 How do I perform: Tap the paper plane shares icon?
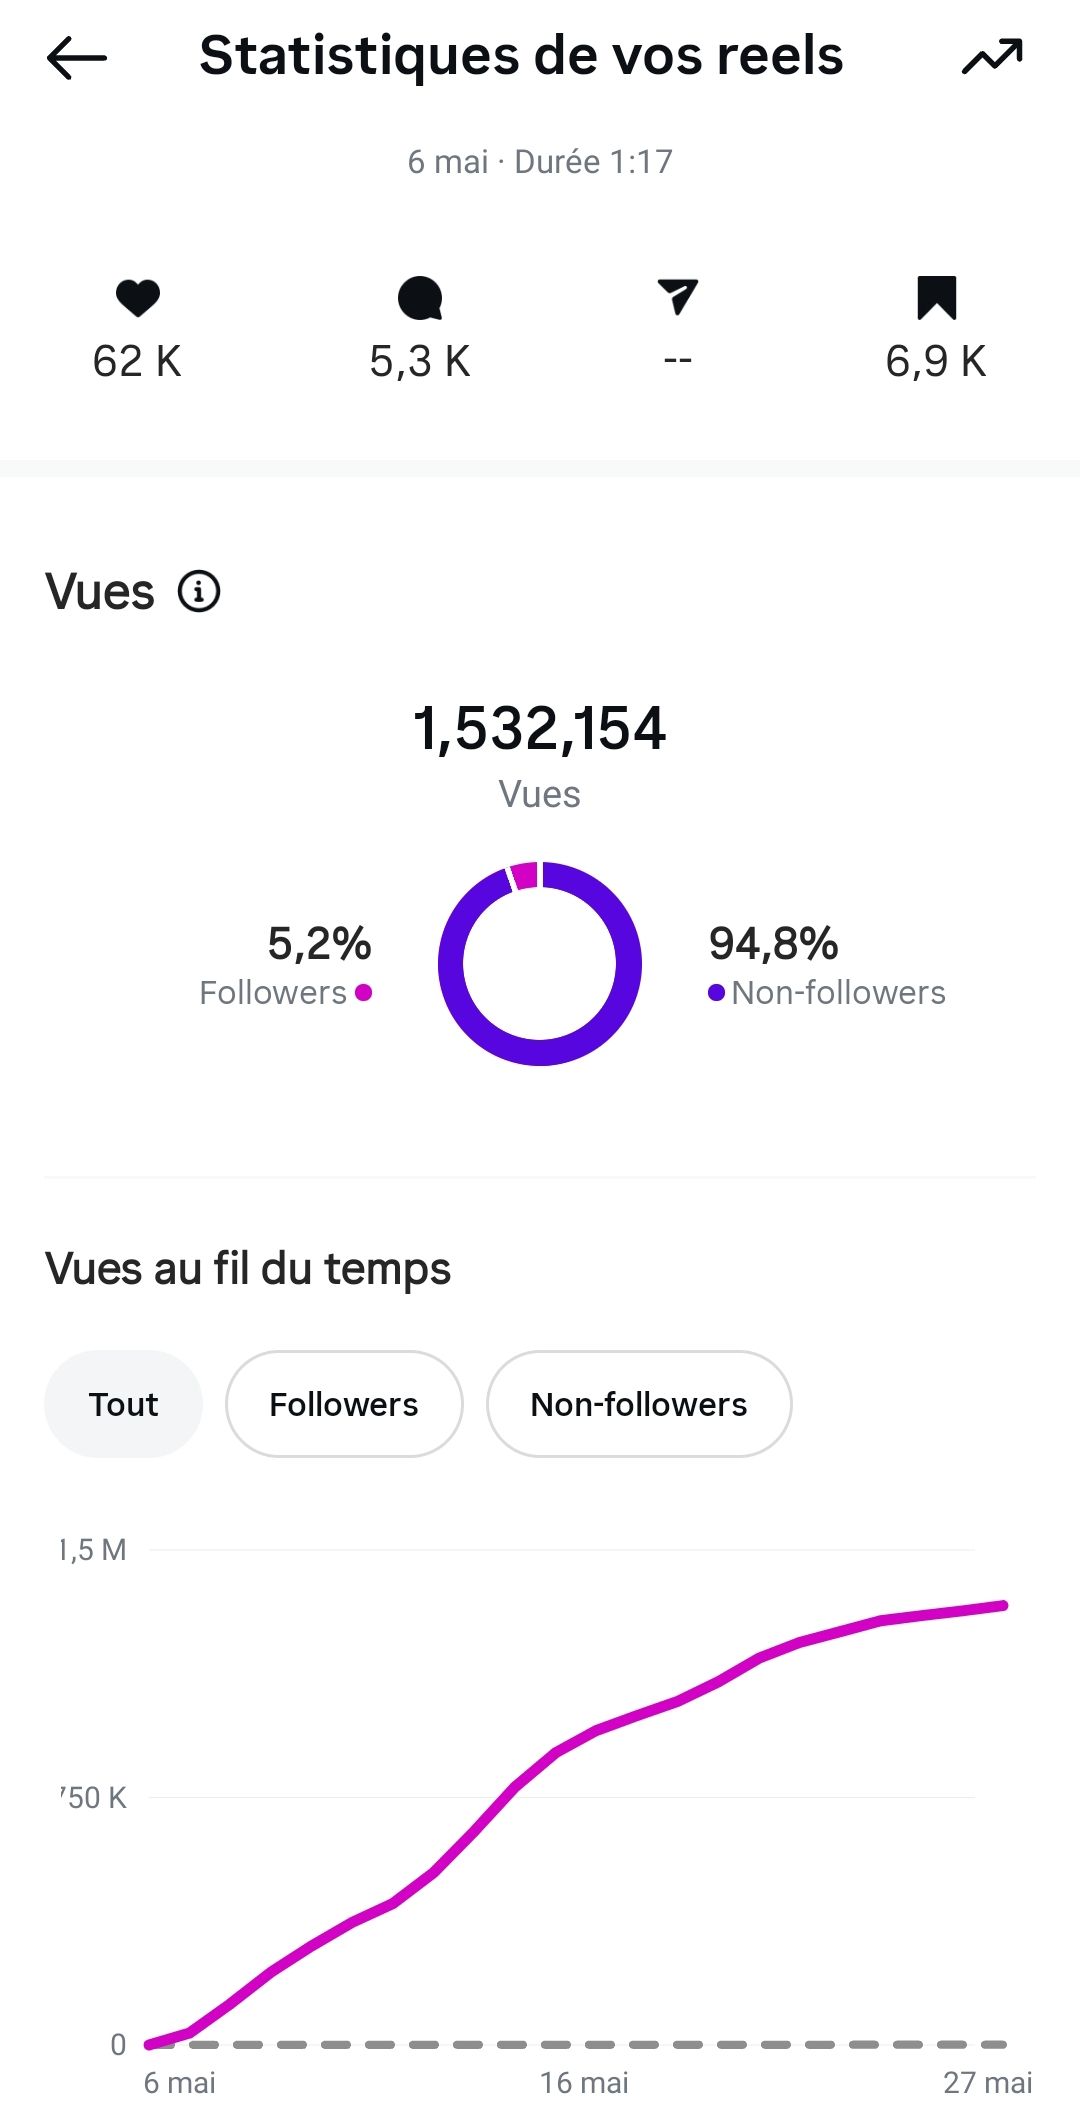678,297
